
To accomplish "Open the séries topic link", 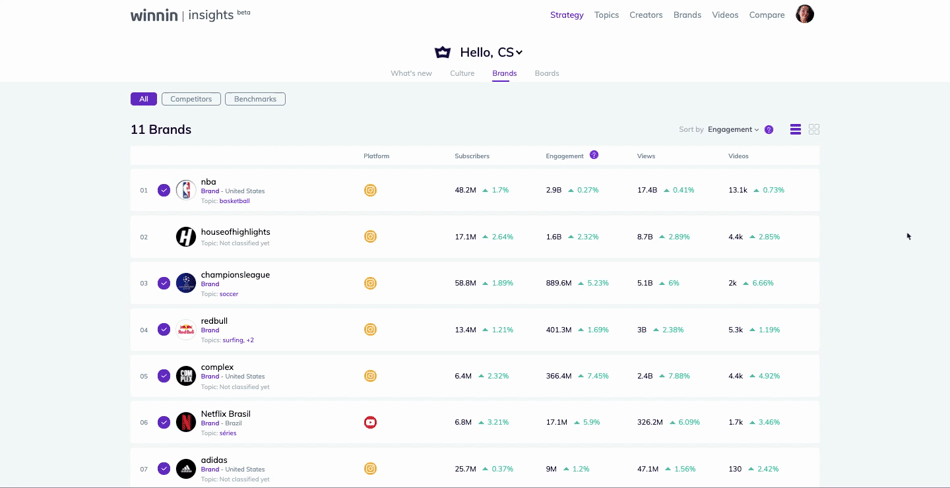I will pos(228,433).
